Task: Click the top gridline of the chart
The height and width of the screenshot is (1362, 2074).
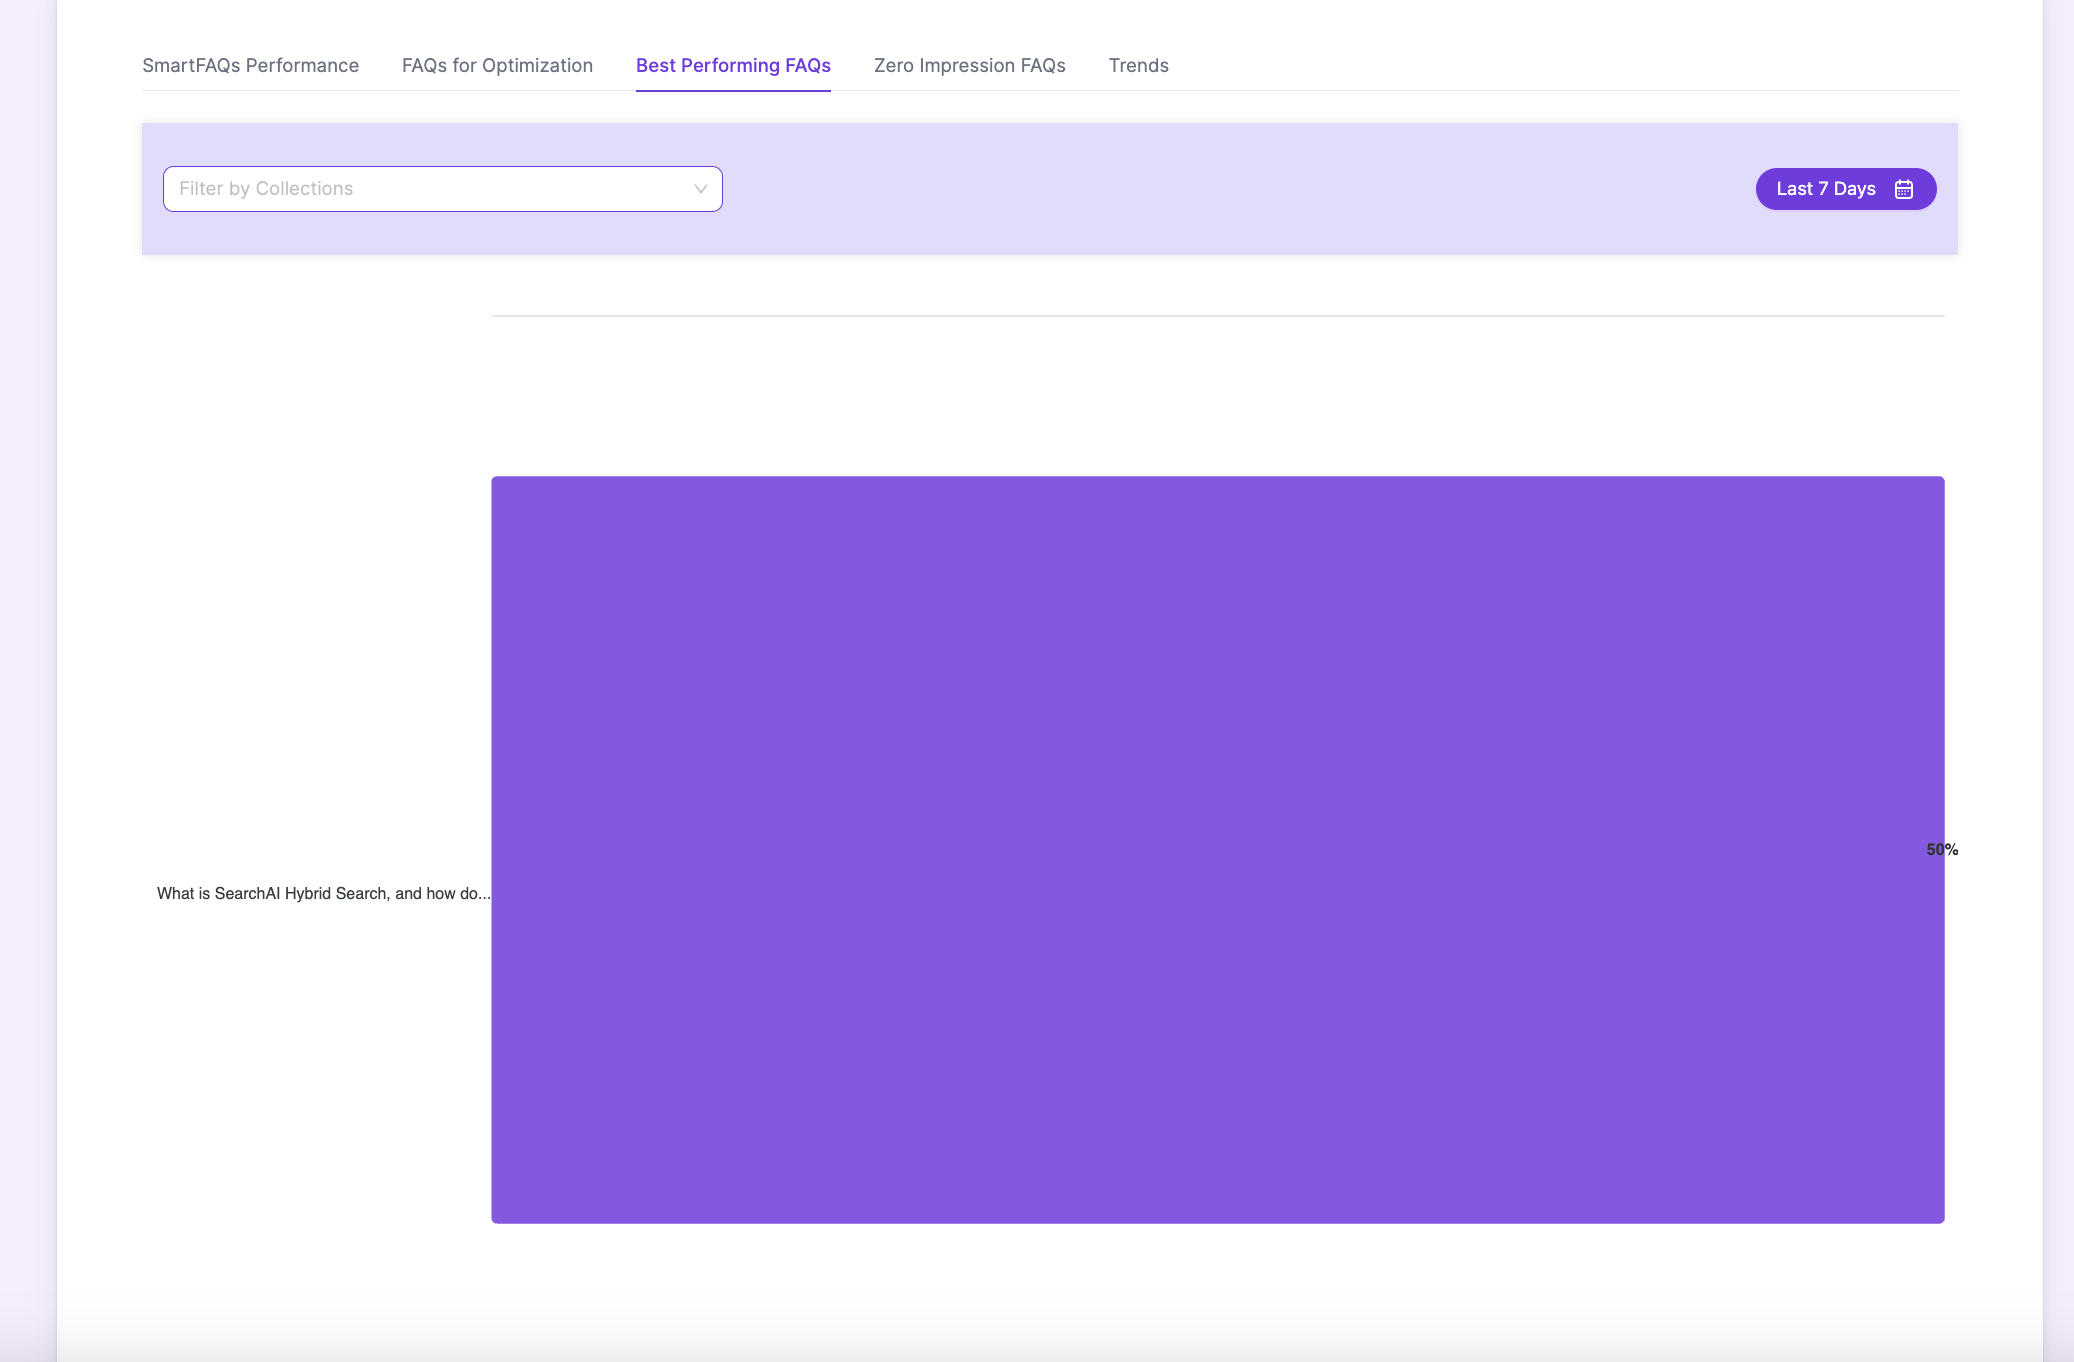Action: pos(1217,316)
